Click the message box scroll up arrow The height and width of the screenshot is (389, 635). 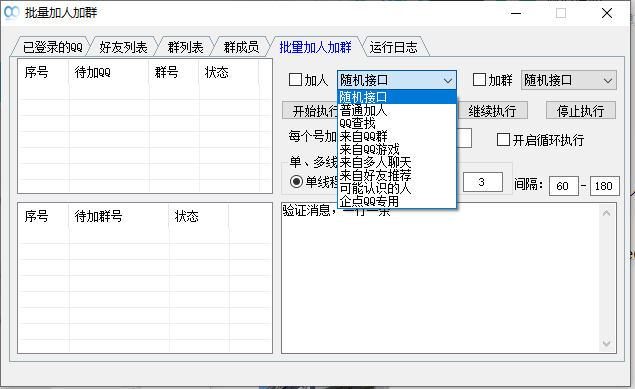[x=606, y=213]
